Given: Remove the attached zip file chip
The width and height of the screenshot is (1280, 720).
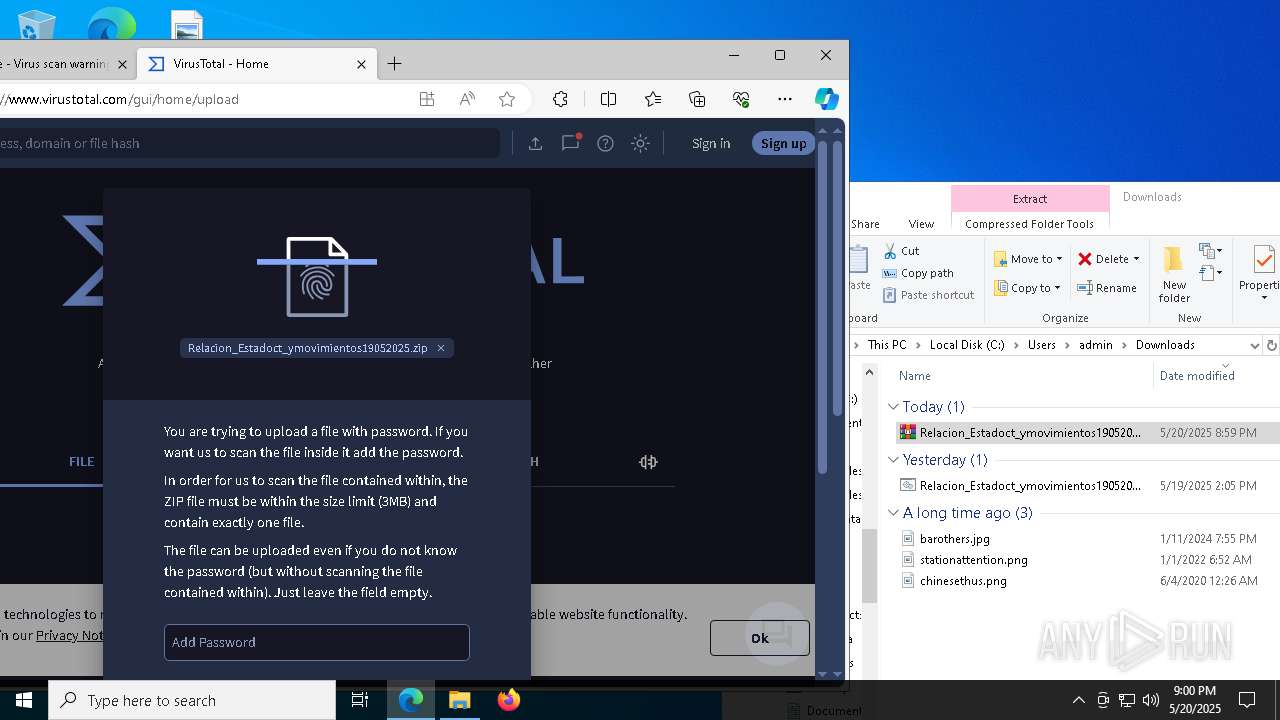Looking at the screenshot, I should click(440, 348).
